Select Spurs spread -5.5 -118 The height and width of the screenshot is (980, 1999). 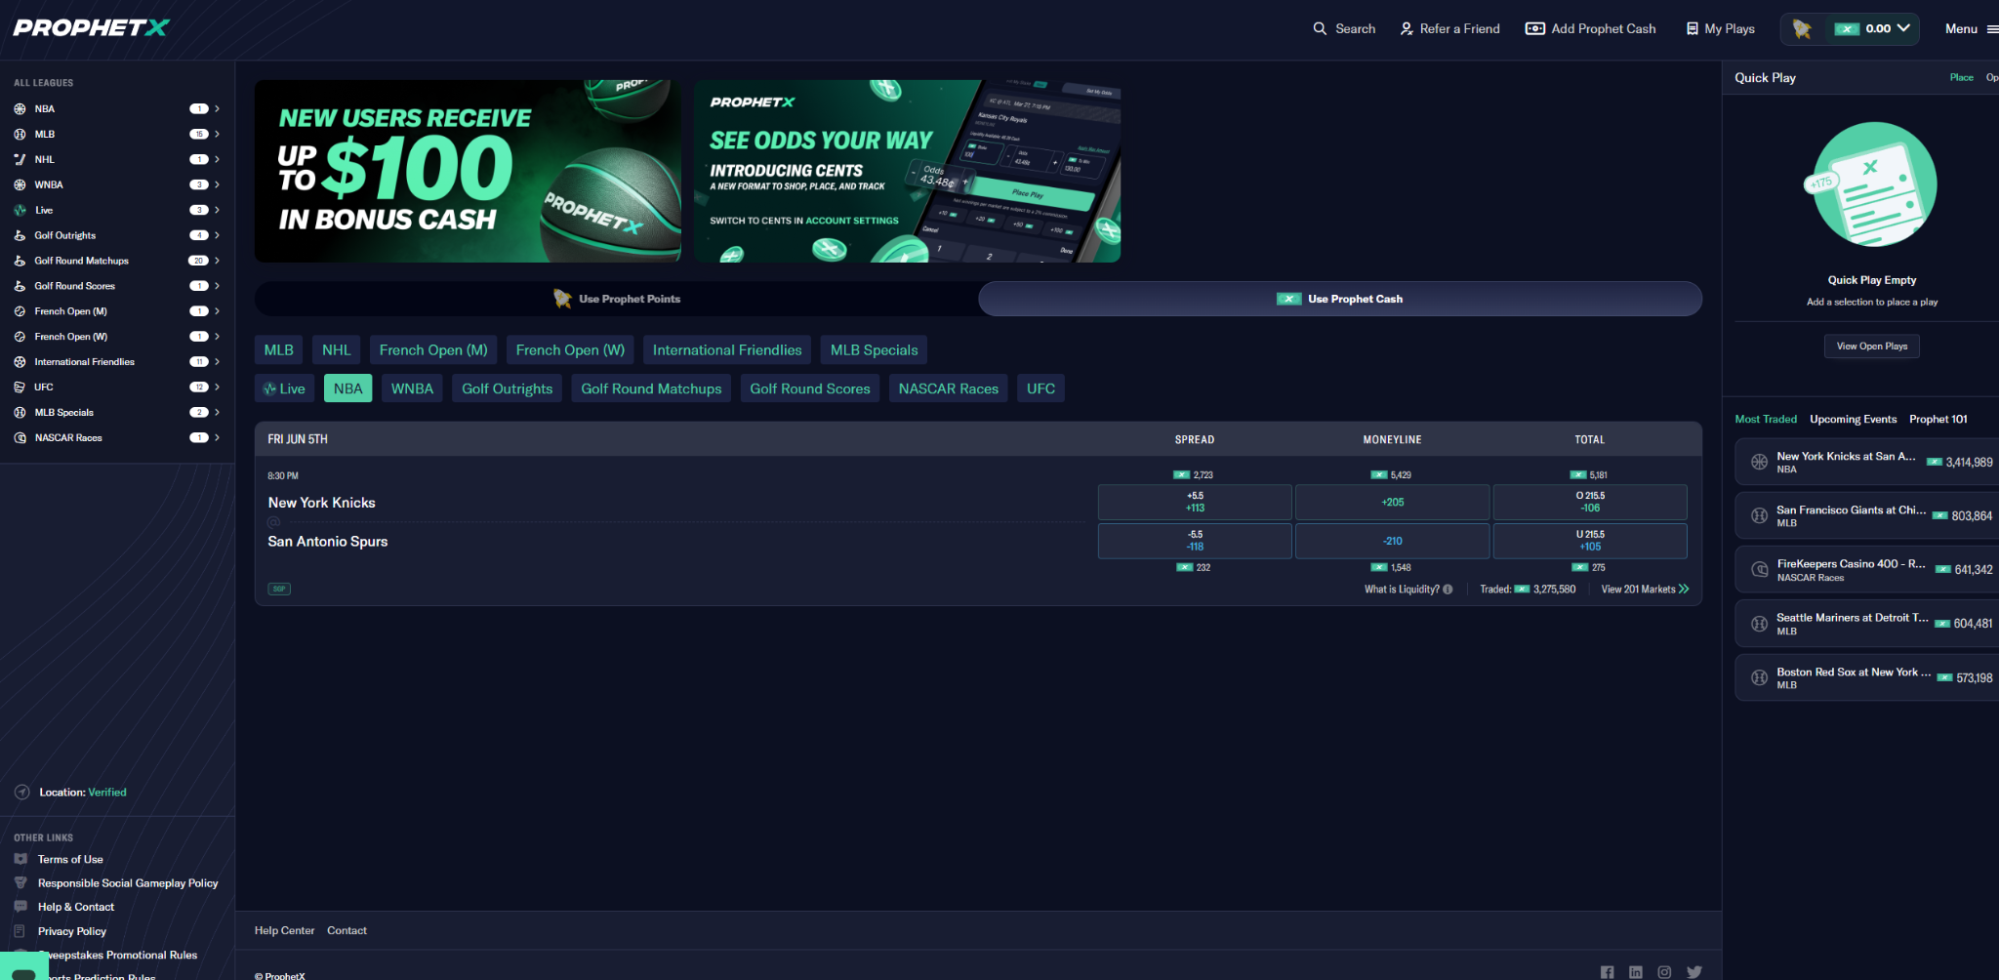[1195, 541]
